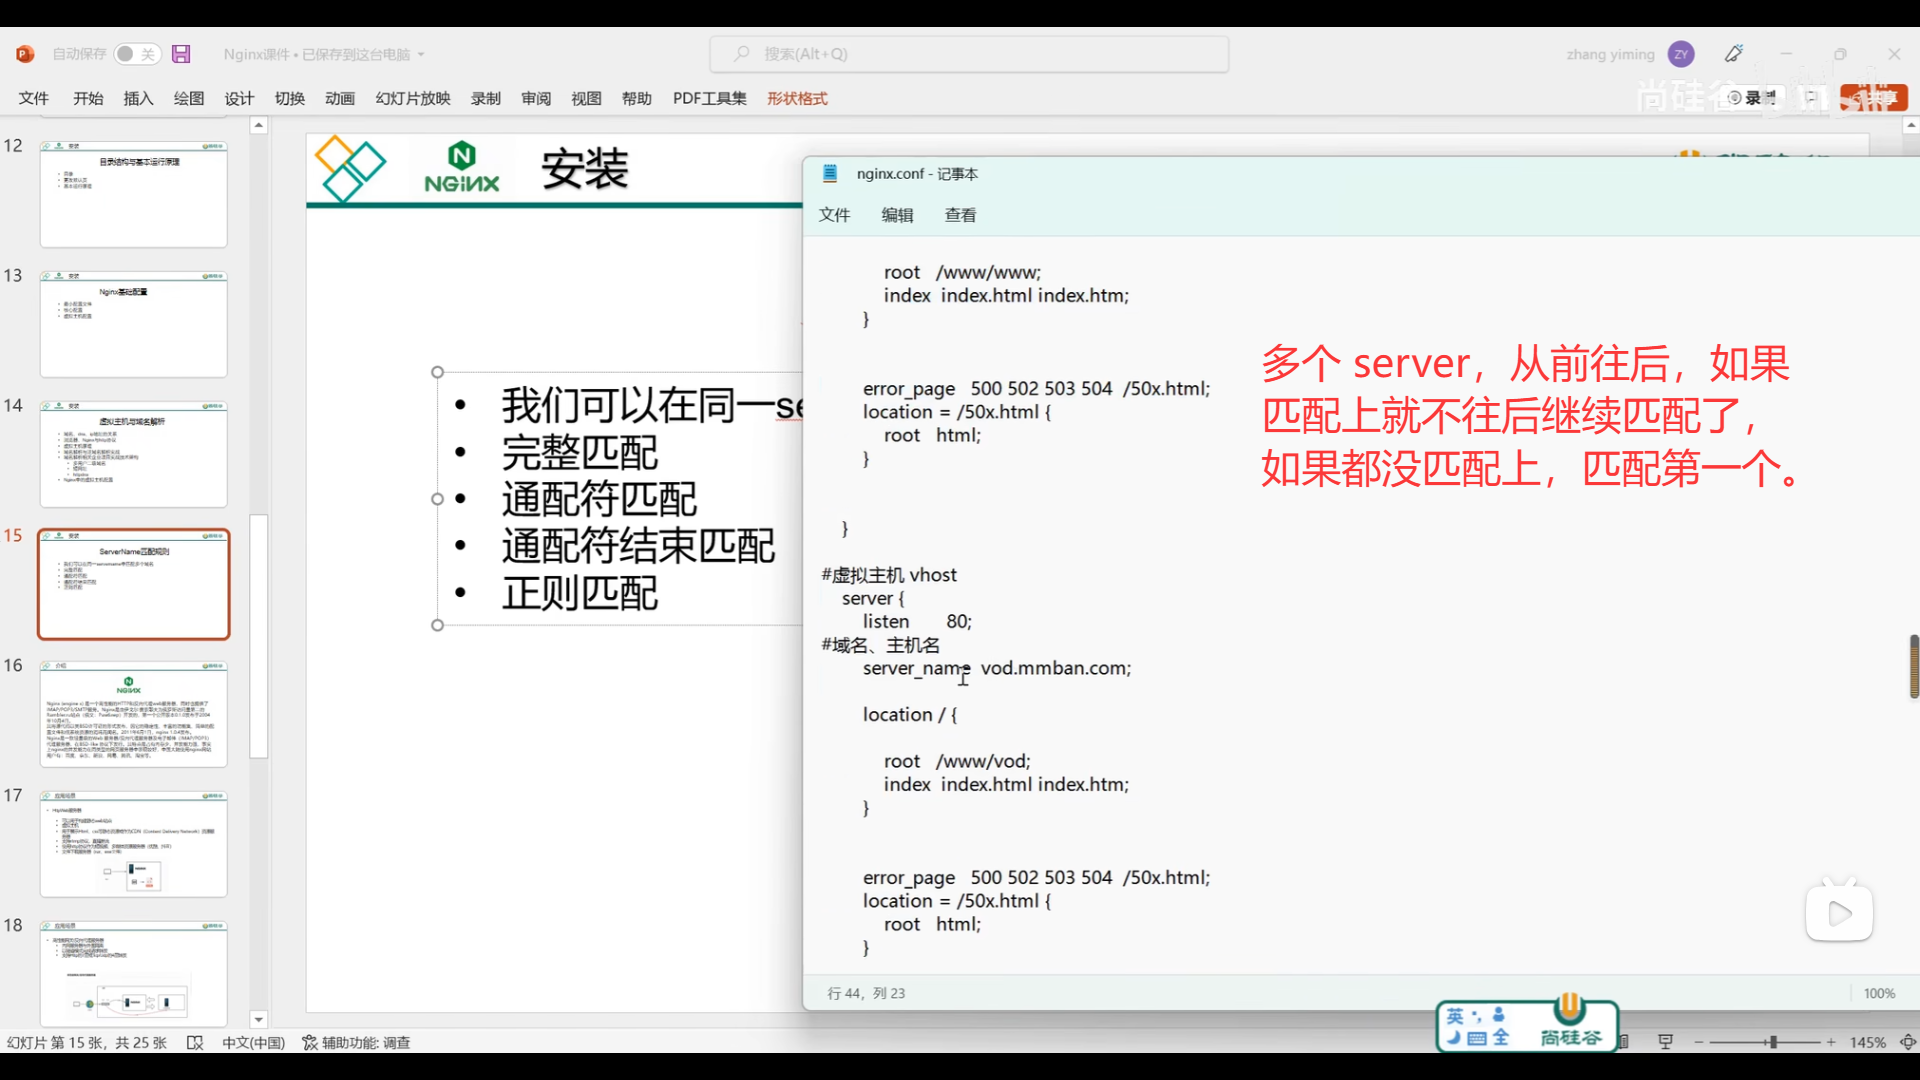Select slide 16 thumbnail

click(134, 714)
